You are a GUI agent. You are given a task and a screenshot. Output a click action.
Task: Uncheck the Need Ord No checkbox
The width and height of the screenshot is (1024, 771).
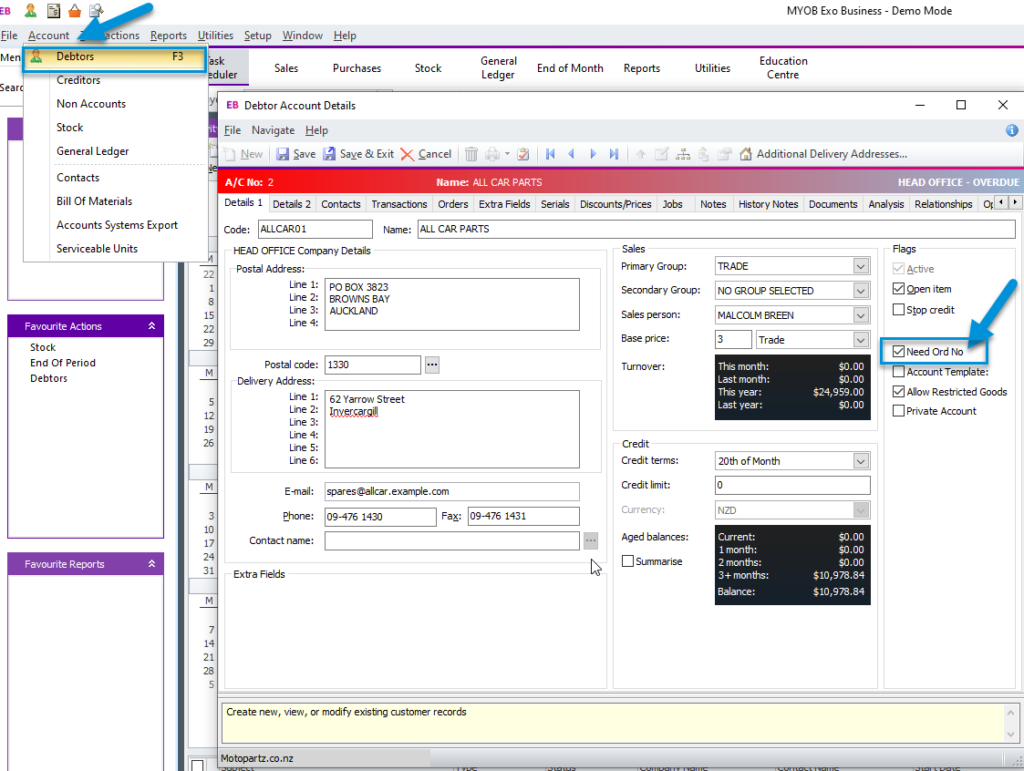click(899, 351)
